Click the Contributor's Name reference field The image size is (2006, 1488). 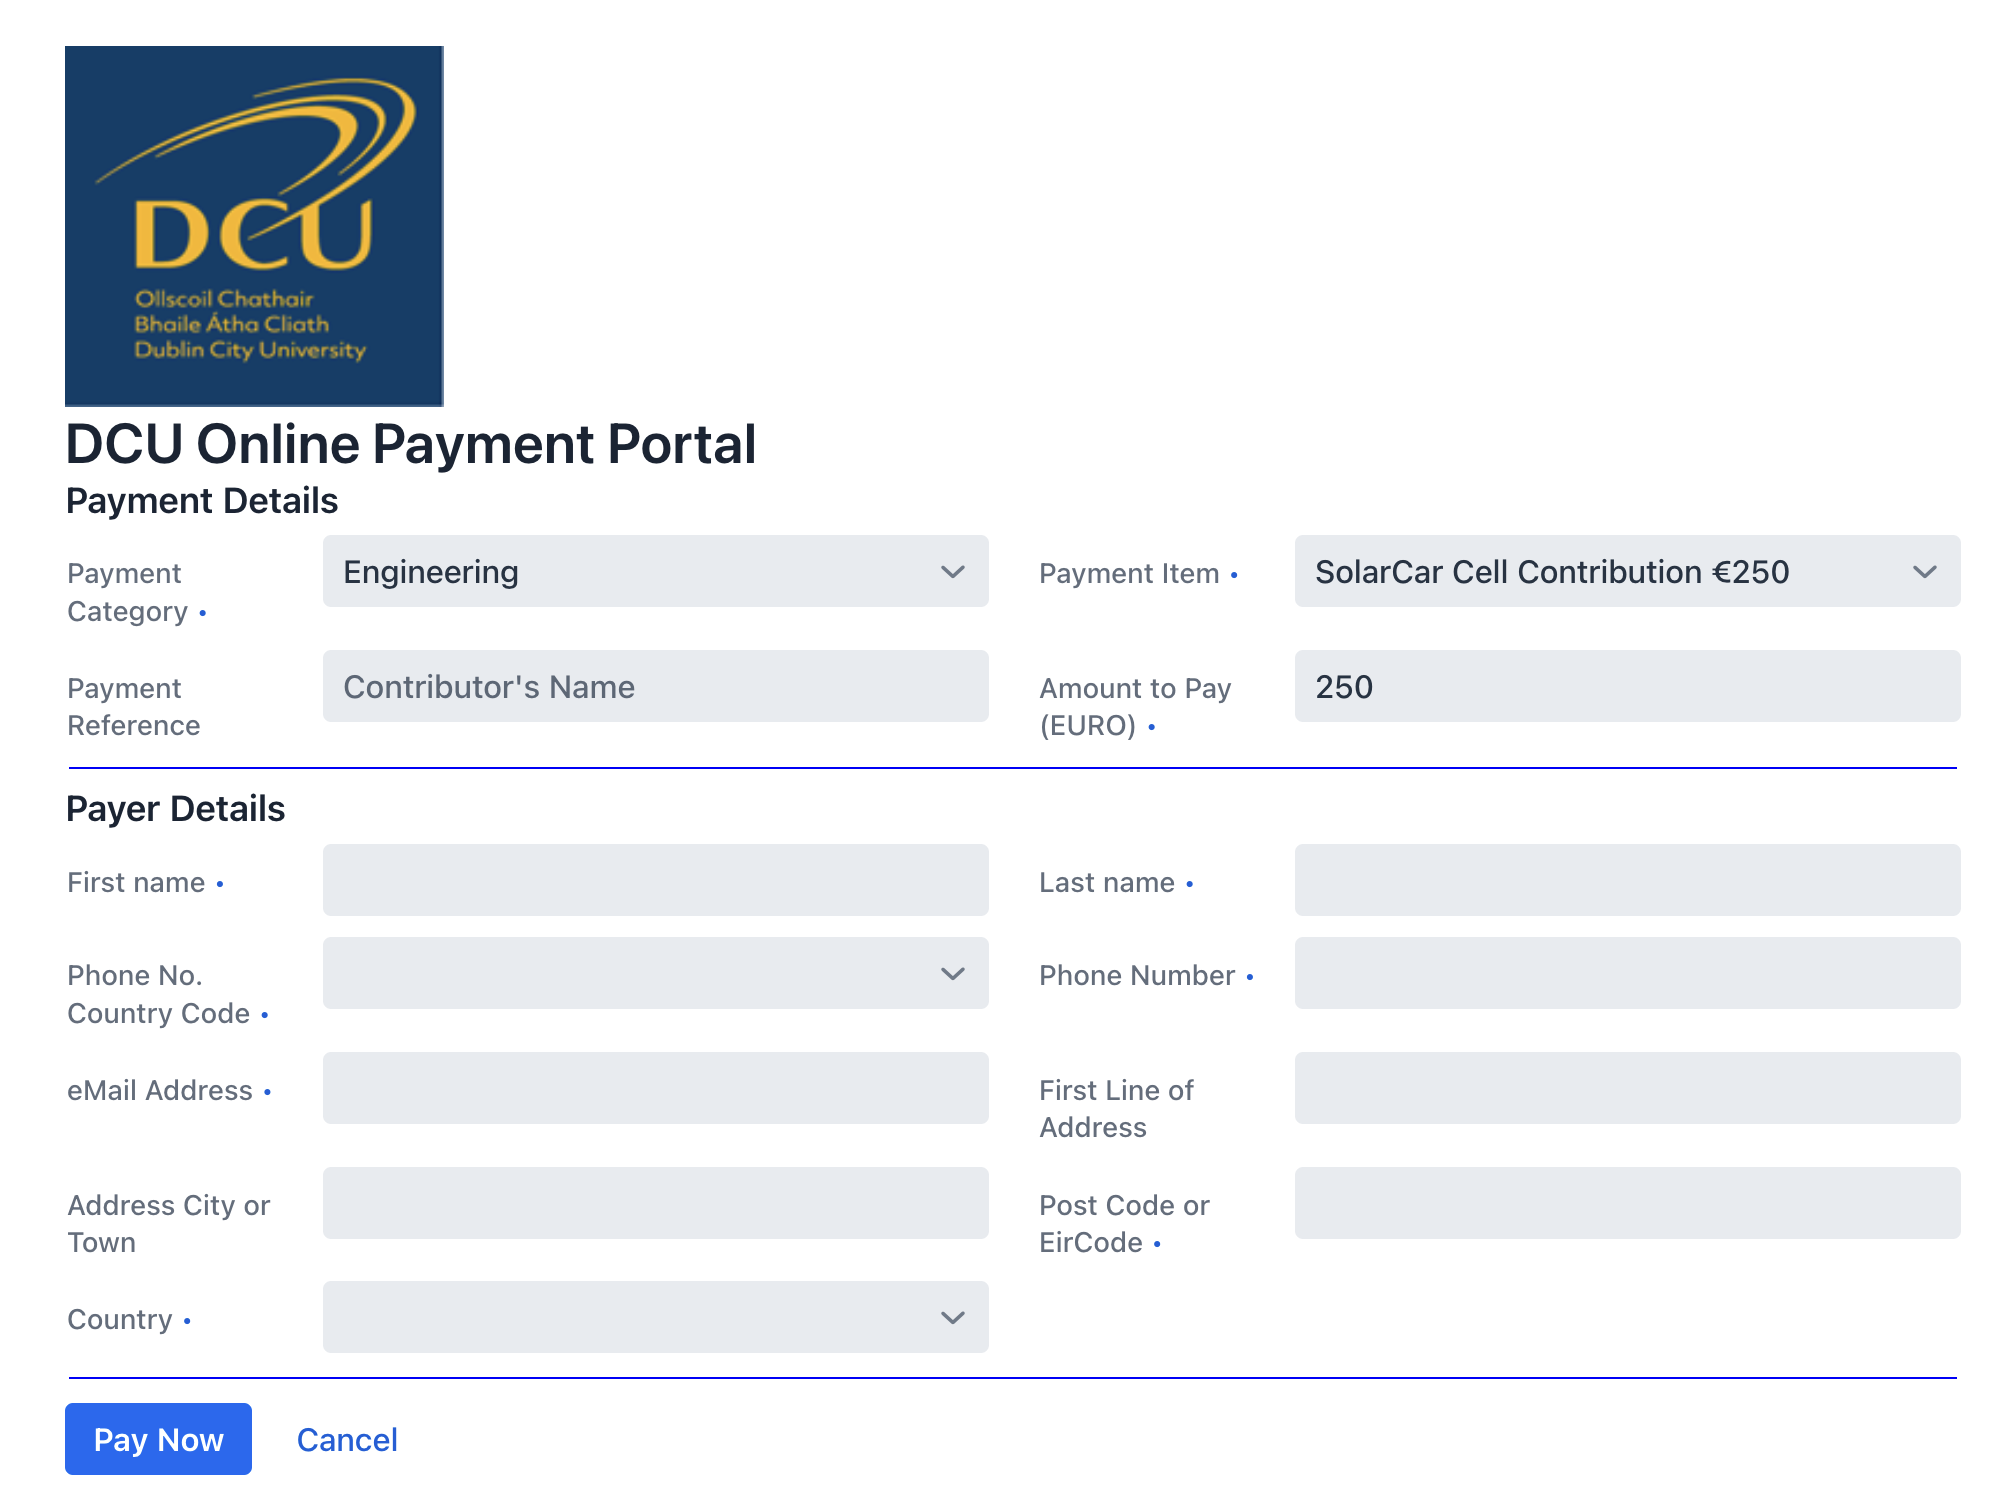coord(655,686)
